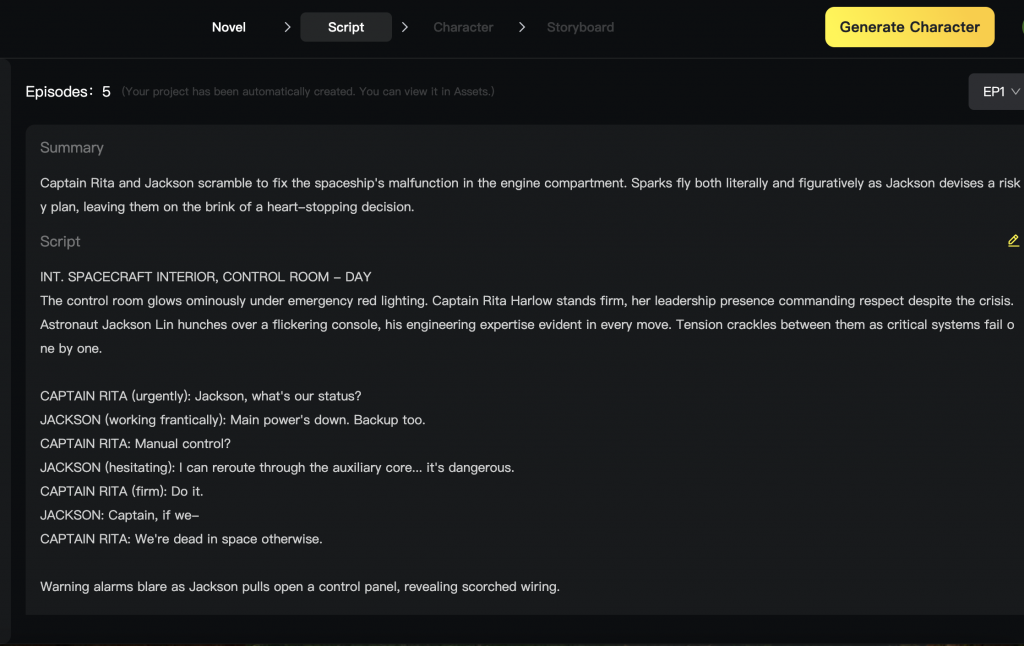Click the Episodes: 5 count label
The image size is (1024, 646).
pyautogui.click(x=68, y=92)
